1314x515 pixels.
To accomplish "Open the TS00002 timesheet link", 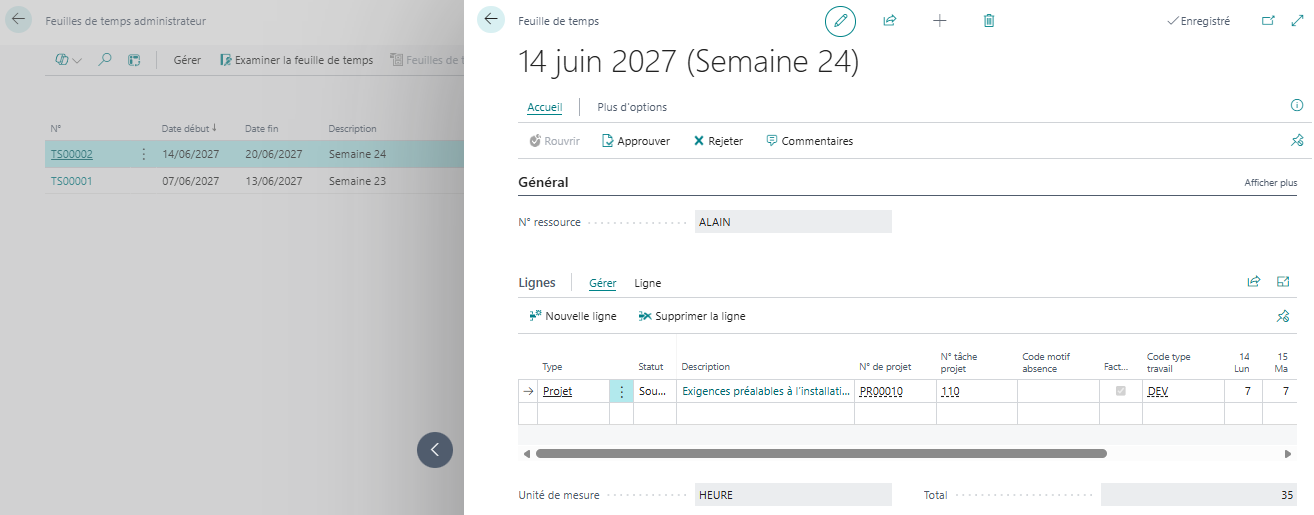I will coord(72,154).
